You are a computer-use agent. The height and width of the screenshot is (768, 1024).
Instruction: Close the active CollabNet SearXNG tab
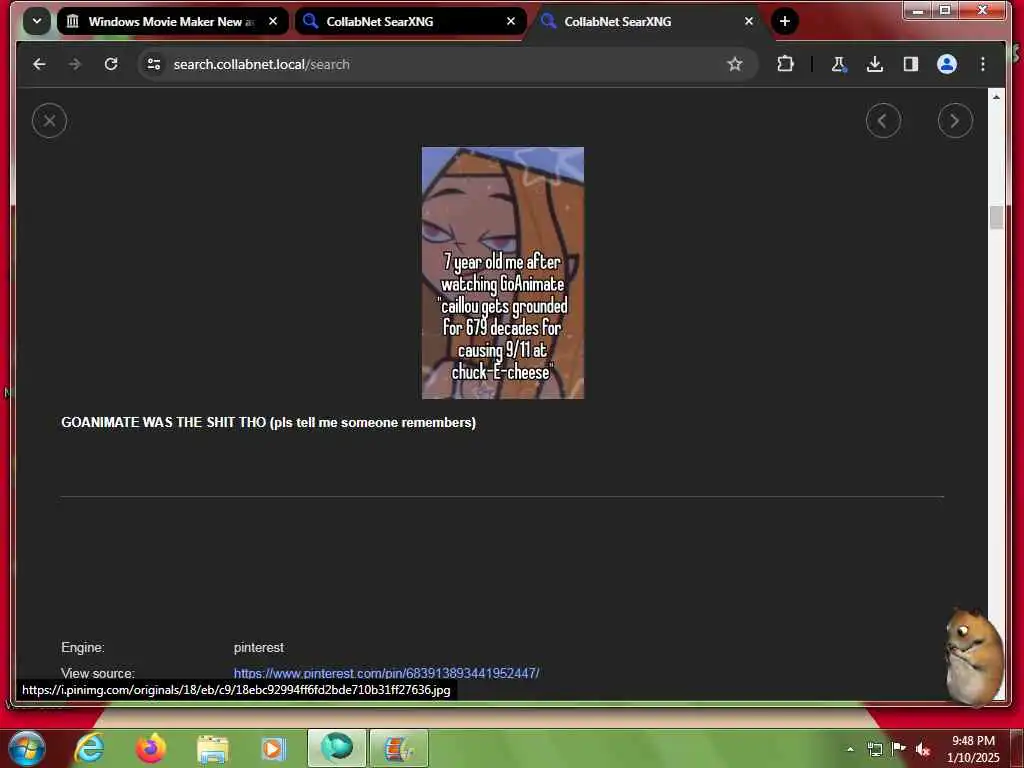(748, 22)
